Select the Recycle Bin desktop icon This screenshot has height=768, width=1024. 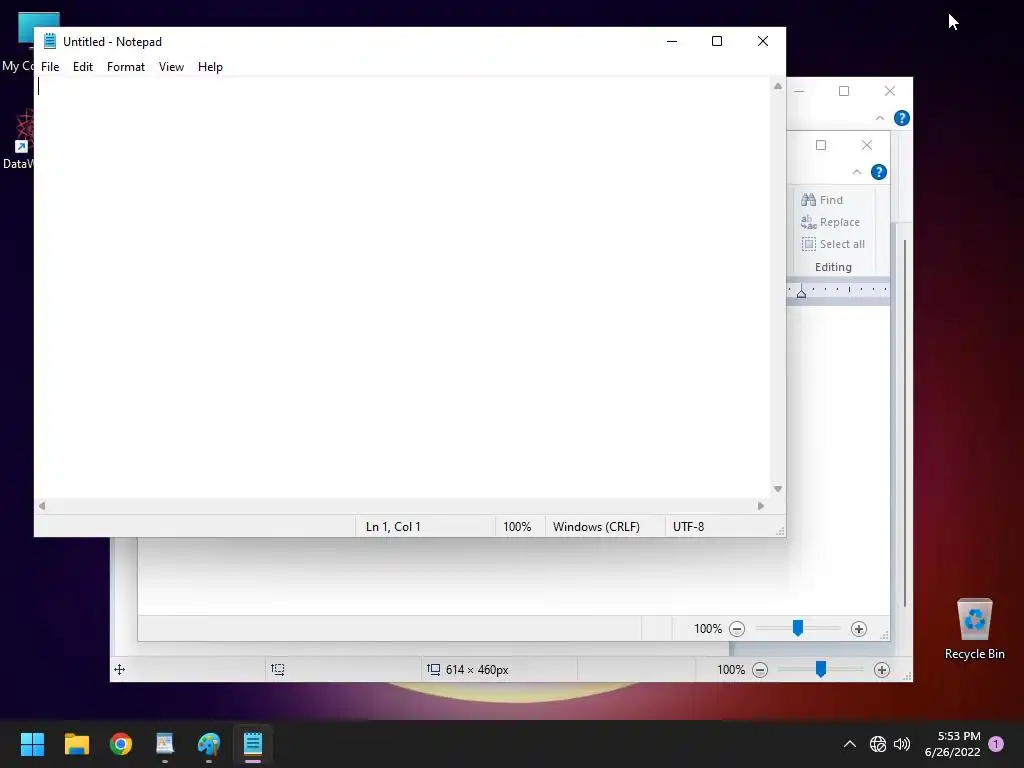(x=974, y=629)
